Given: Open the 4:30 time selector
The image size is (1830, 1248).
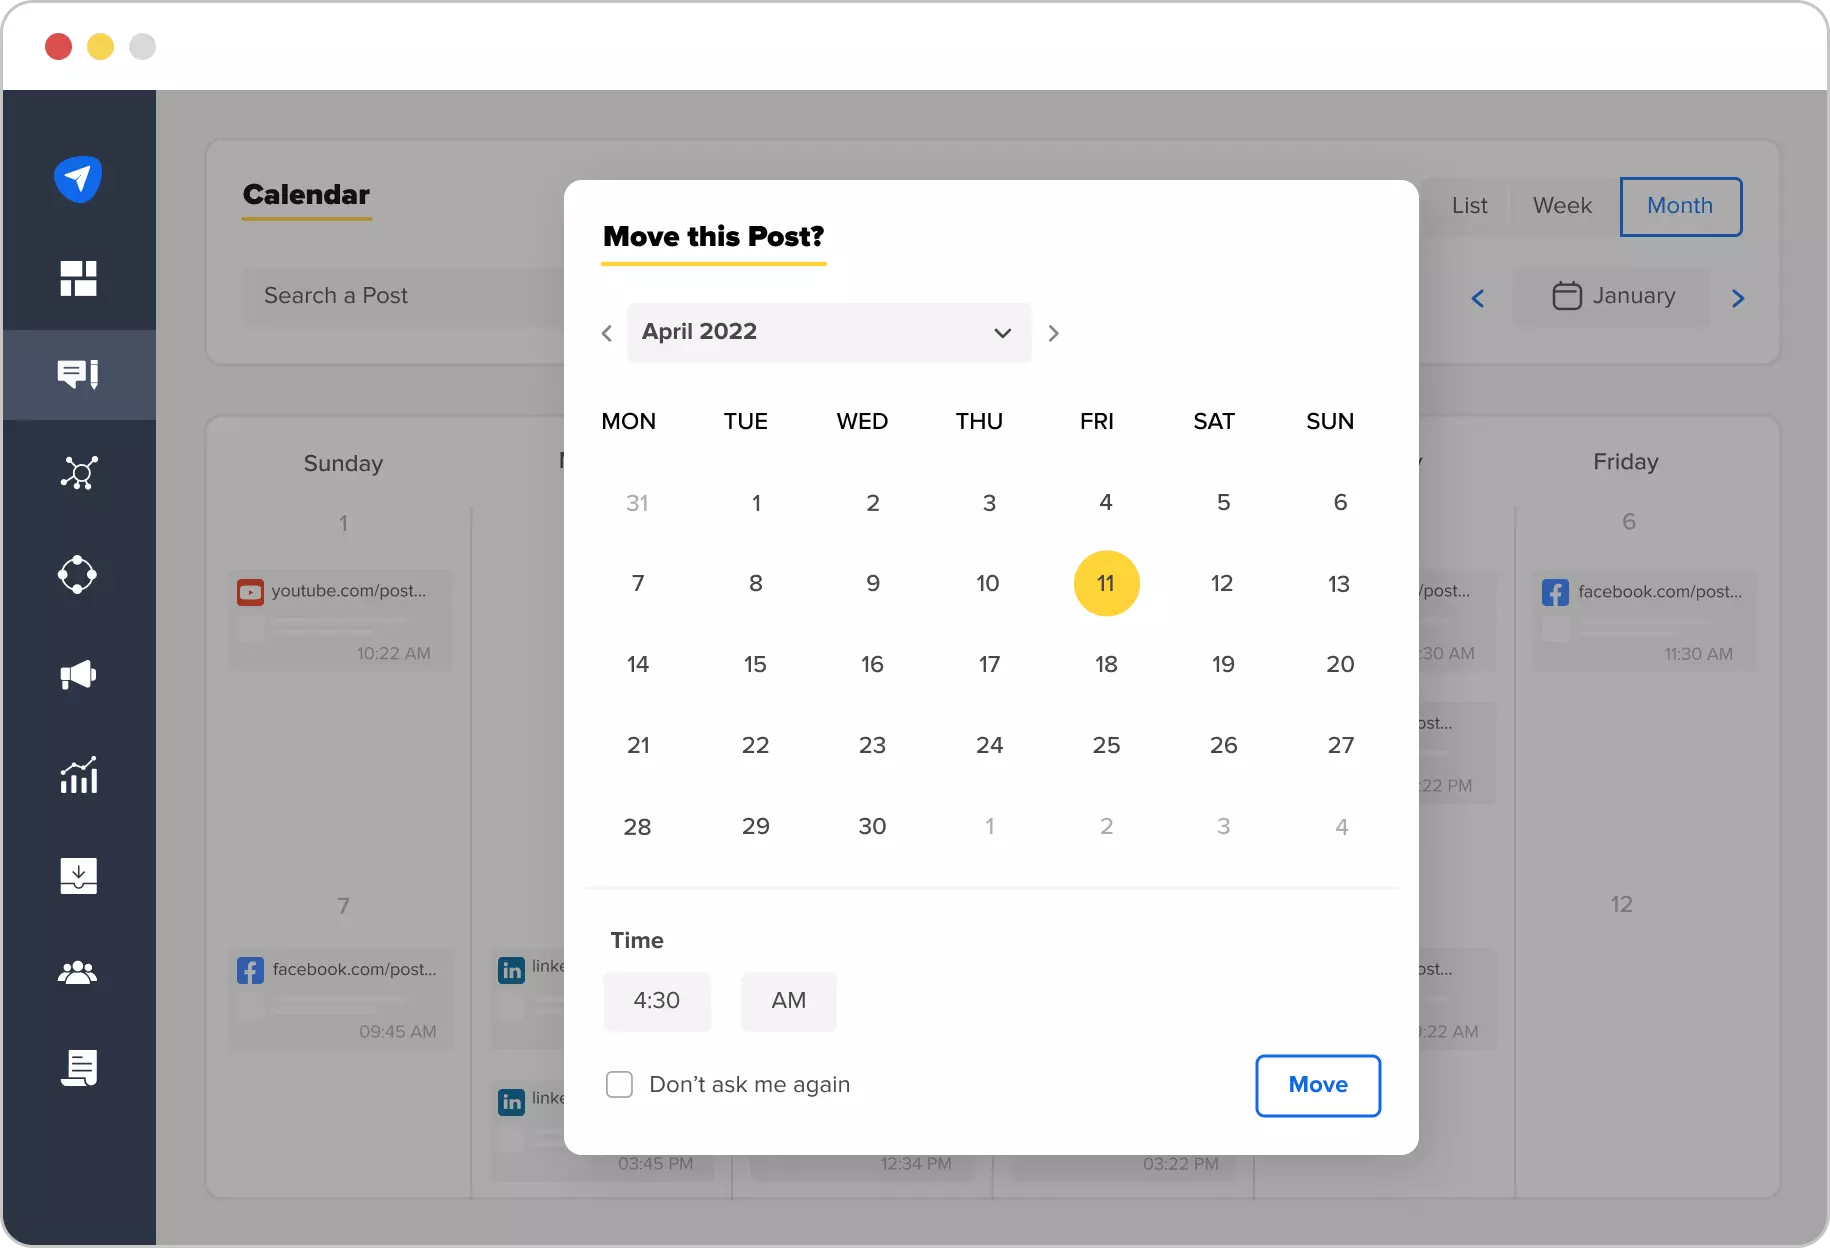Looking at the screenshot, I should click(657, 1001).
